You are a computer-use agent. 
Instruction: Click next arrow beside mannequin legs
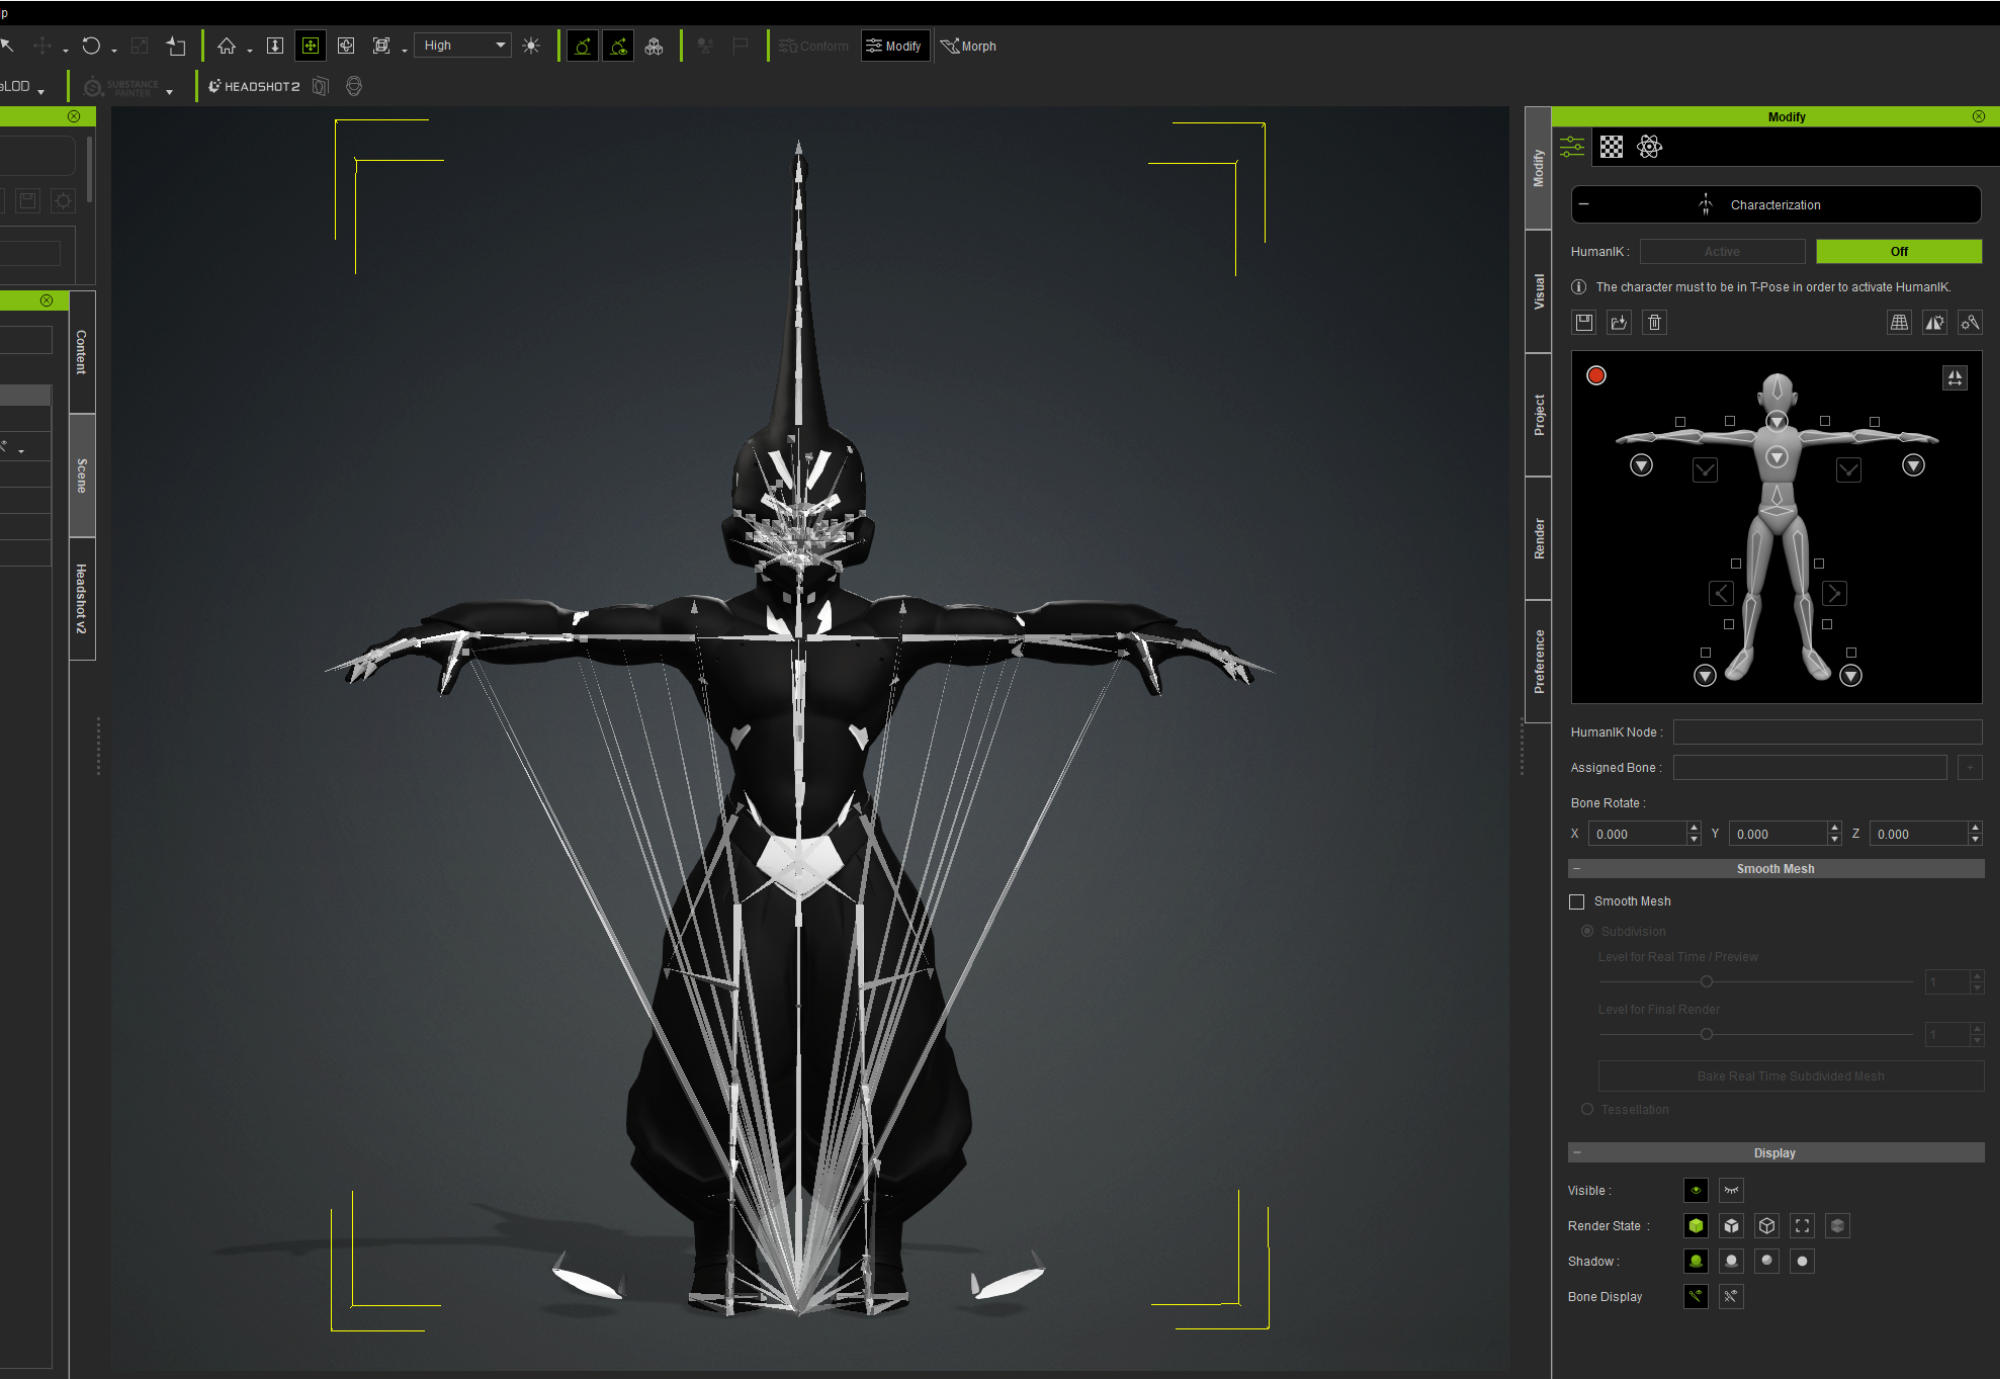tap(1834, 593)
